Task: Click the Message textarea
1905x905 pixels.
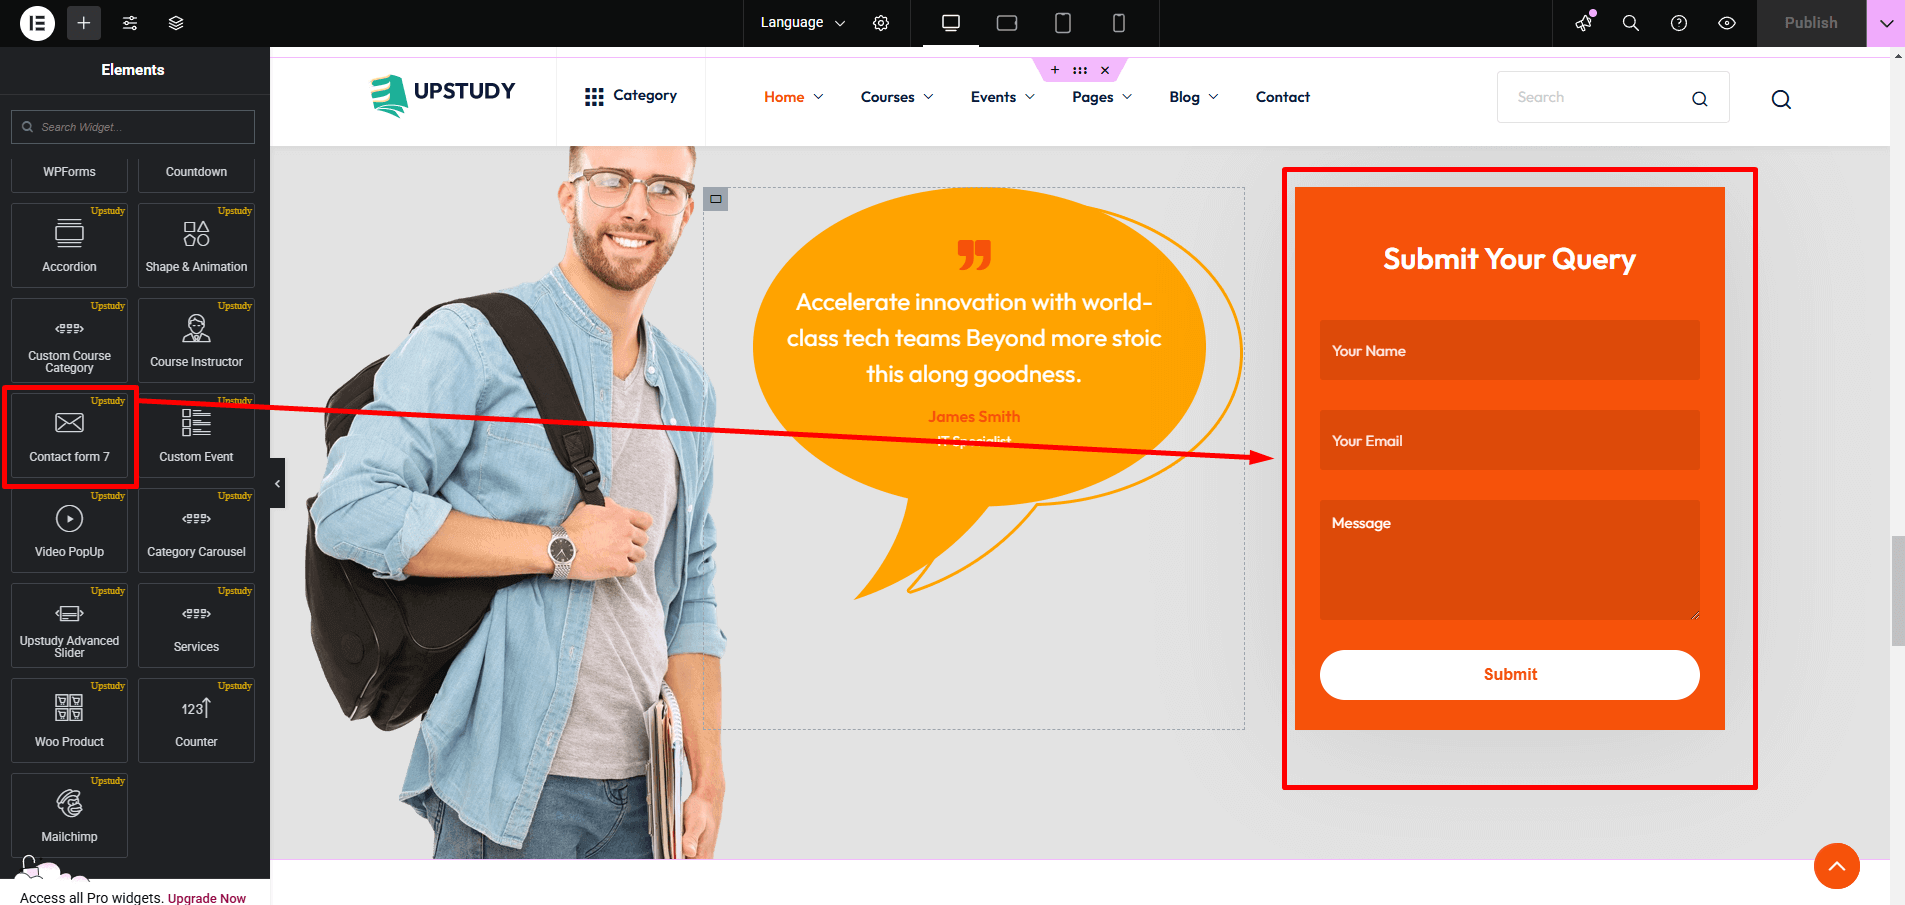Action: coord(1510,560)
